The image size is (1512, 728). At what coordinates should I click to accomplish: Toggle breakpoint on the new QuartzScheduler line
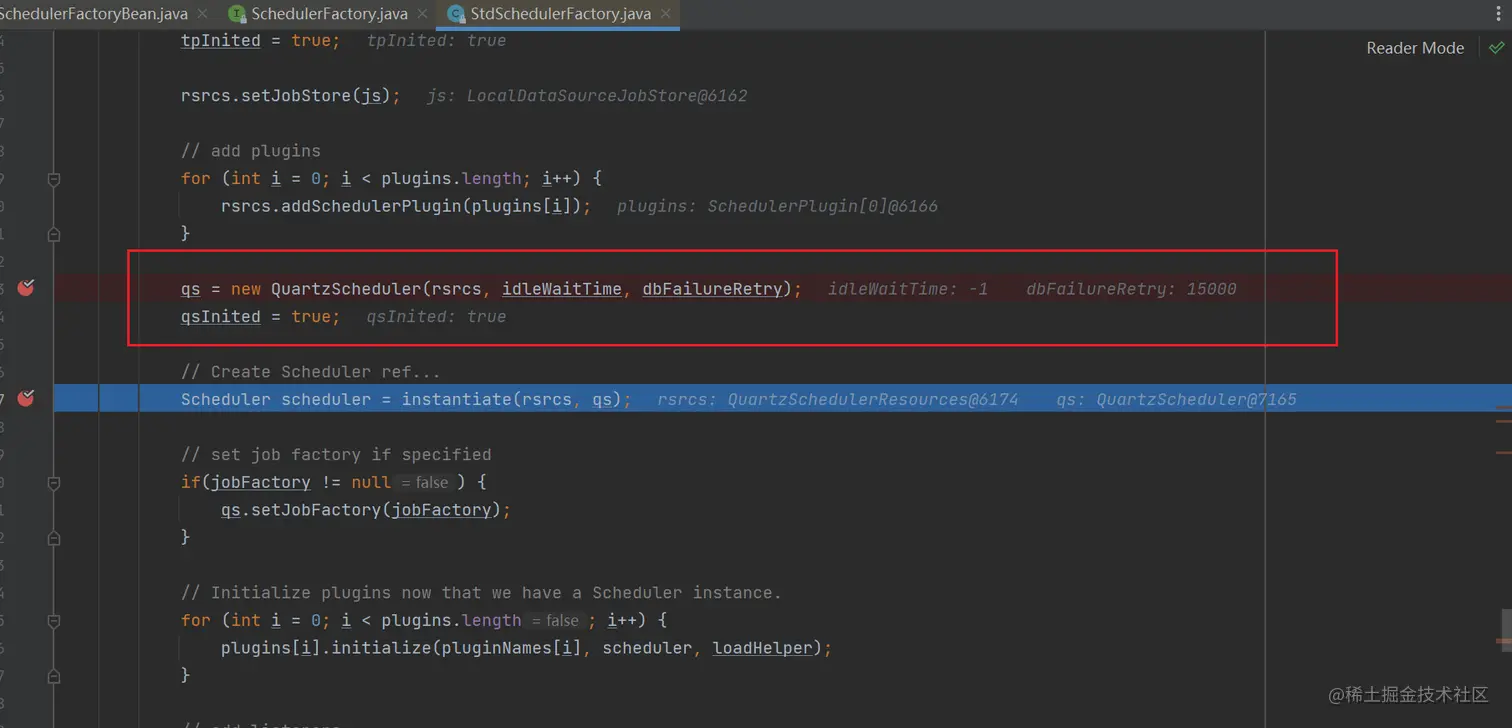tap(27, 288)
